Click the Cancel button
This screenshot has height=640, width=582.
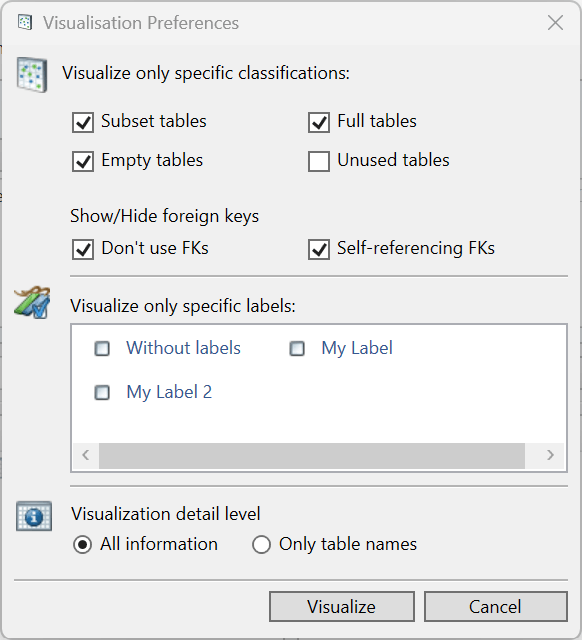[495, 607]
